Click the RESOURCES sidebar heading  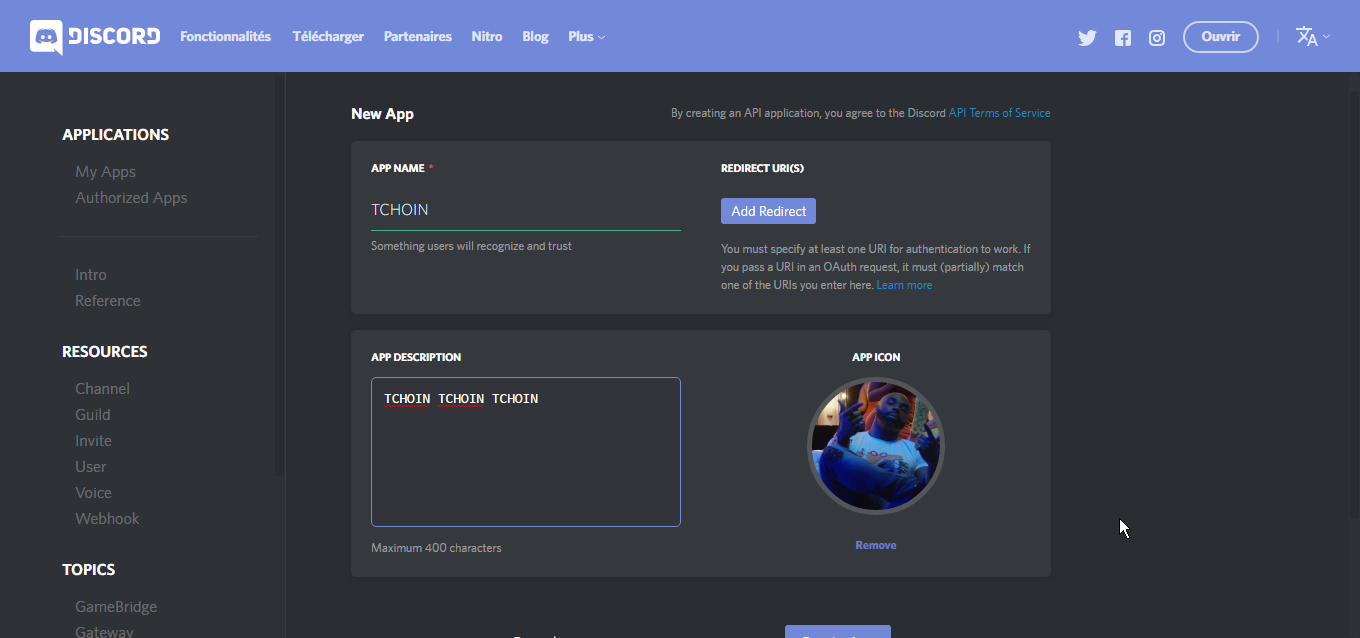pos(104,352)
